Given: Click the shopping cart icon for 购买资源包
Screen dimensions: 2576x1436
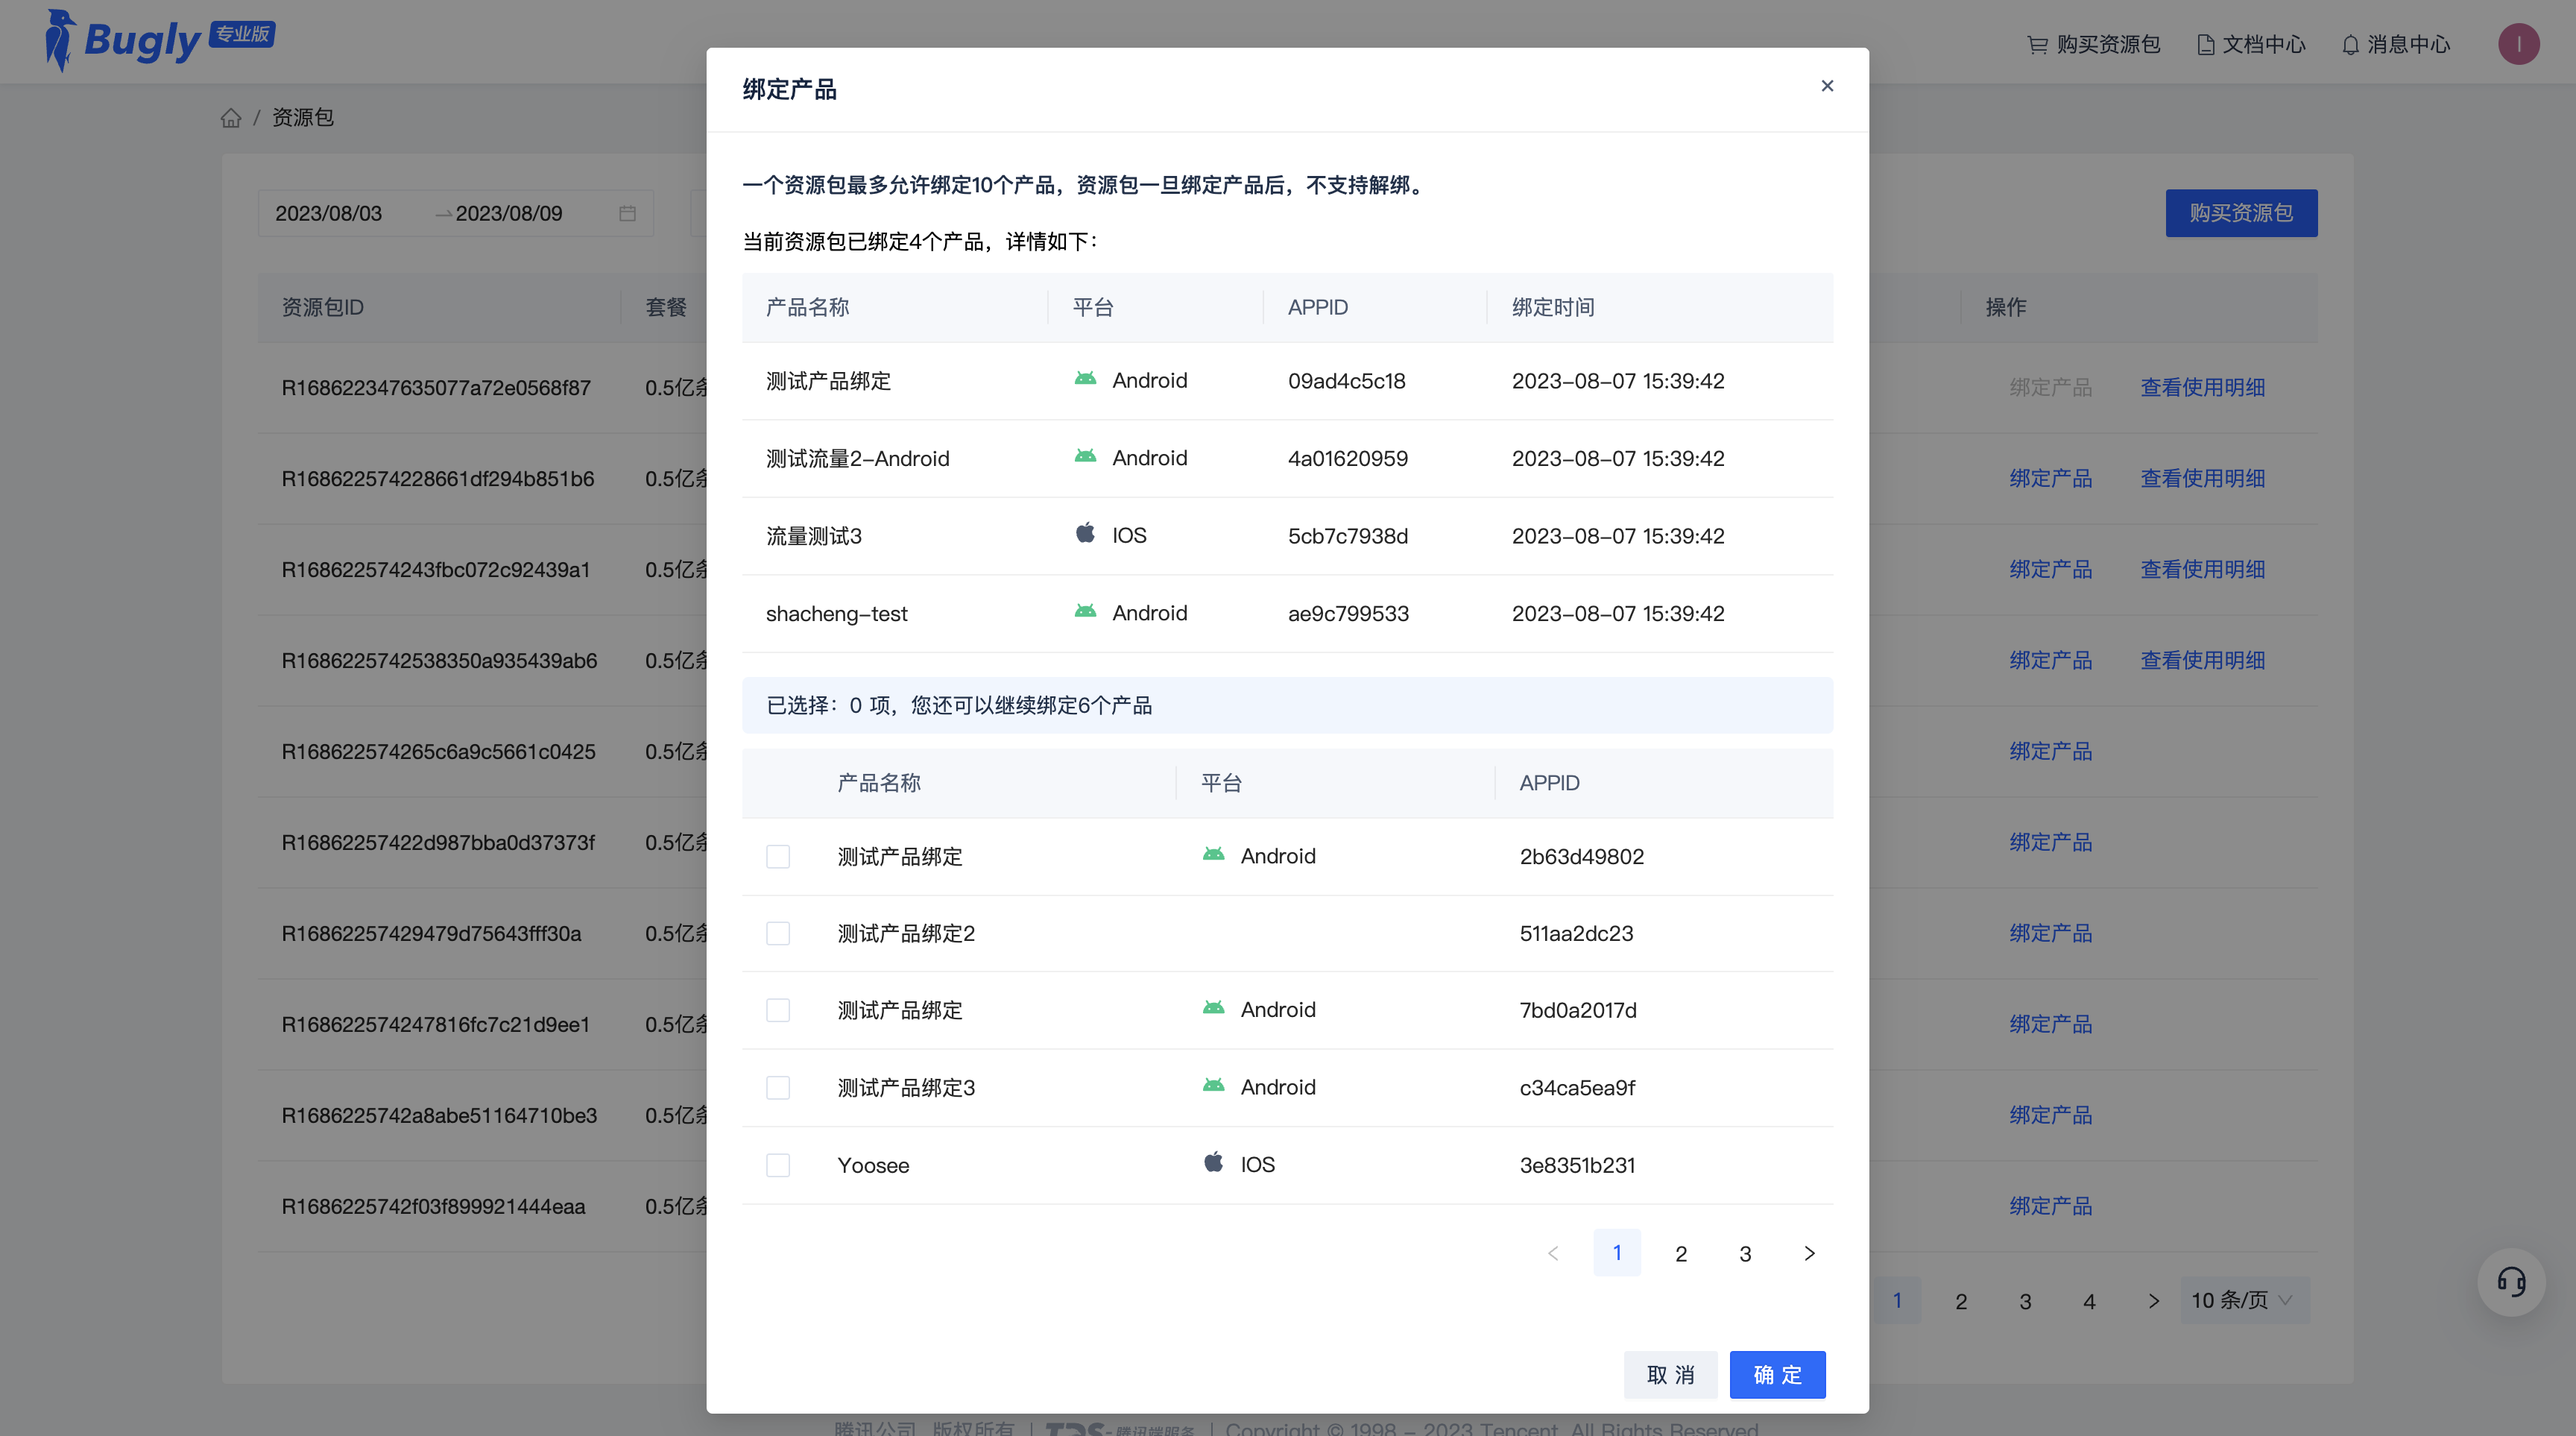Looking at the screenshot, I should (x=2037, y=45).
